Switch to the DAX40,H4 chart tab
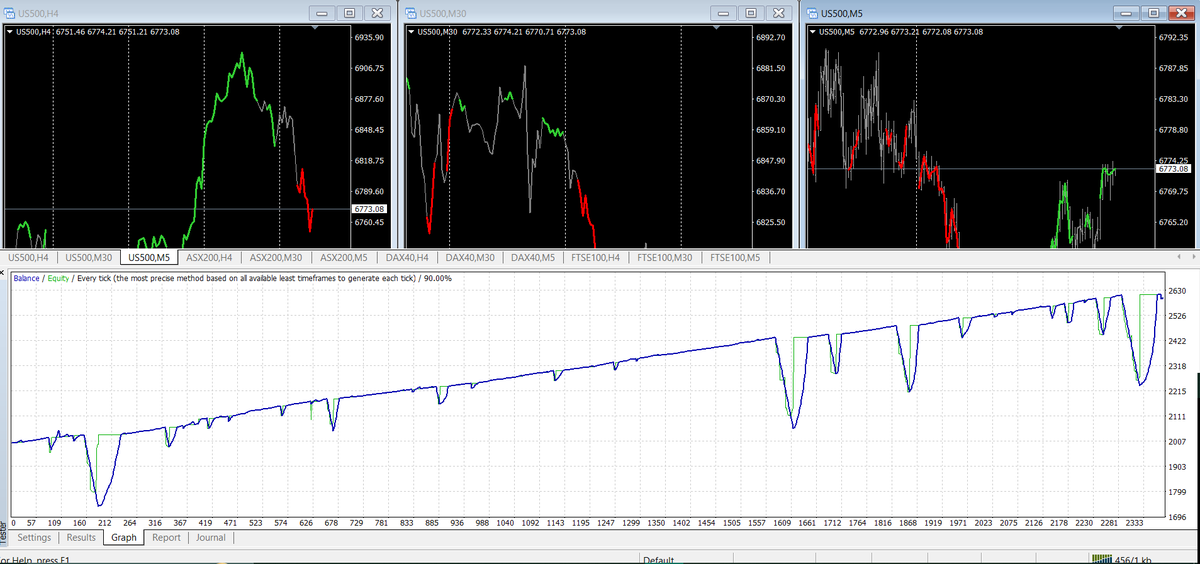 click(408, 258)
